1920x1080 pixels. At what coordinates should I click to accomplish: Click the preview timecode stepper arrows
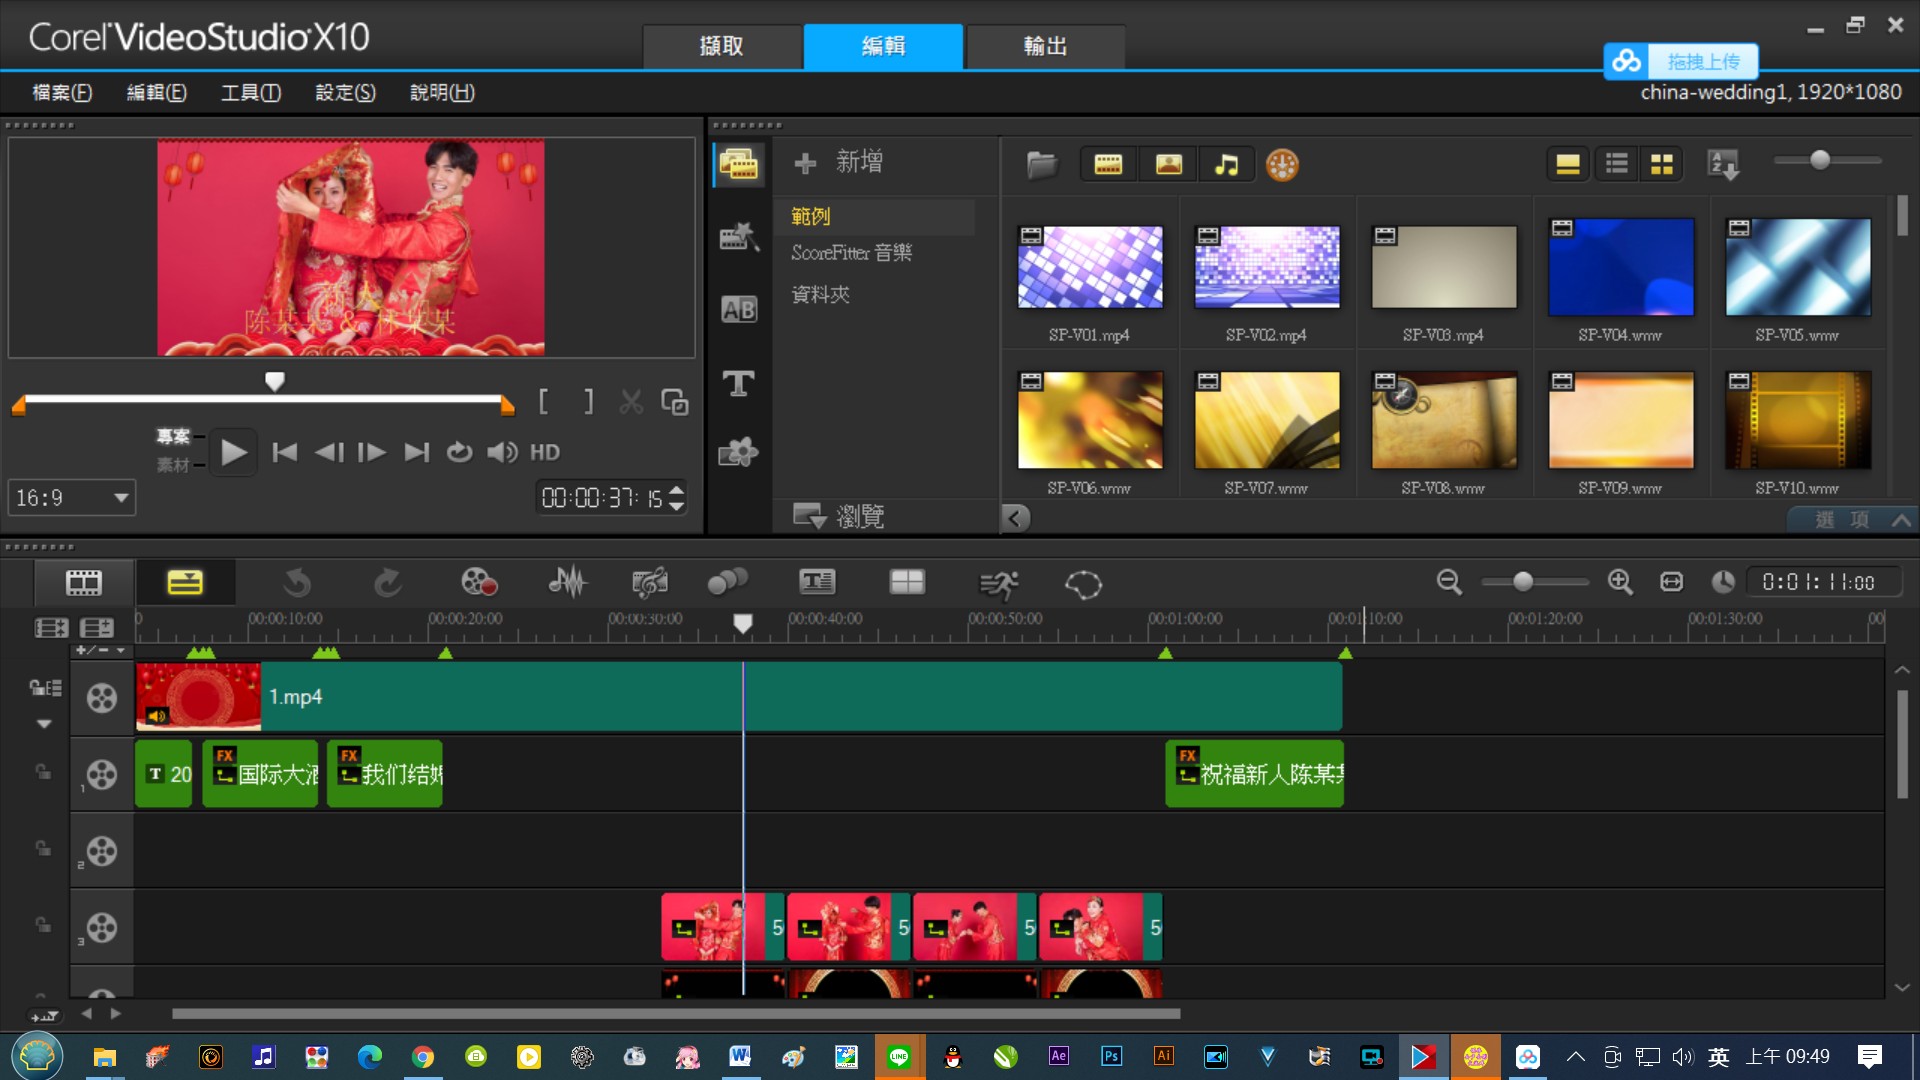point(677,498)
